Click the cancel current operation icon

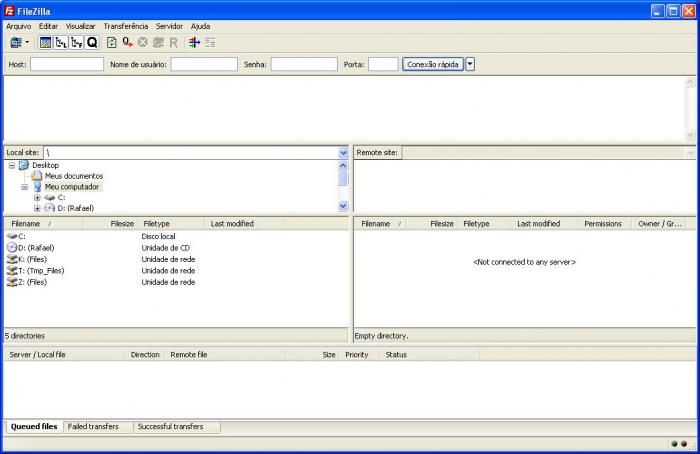tap(142, 43)
